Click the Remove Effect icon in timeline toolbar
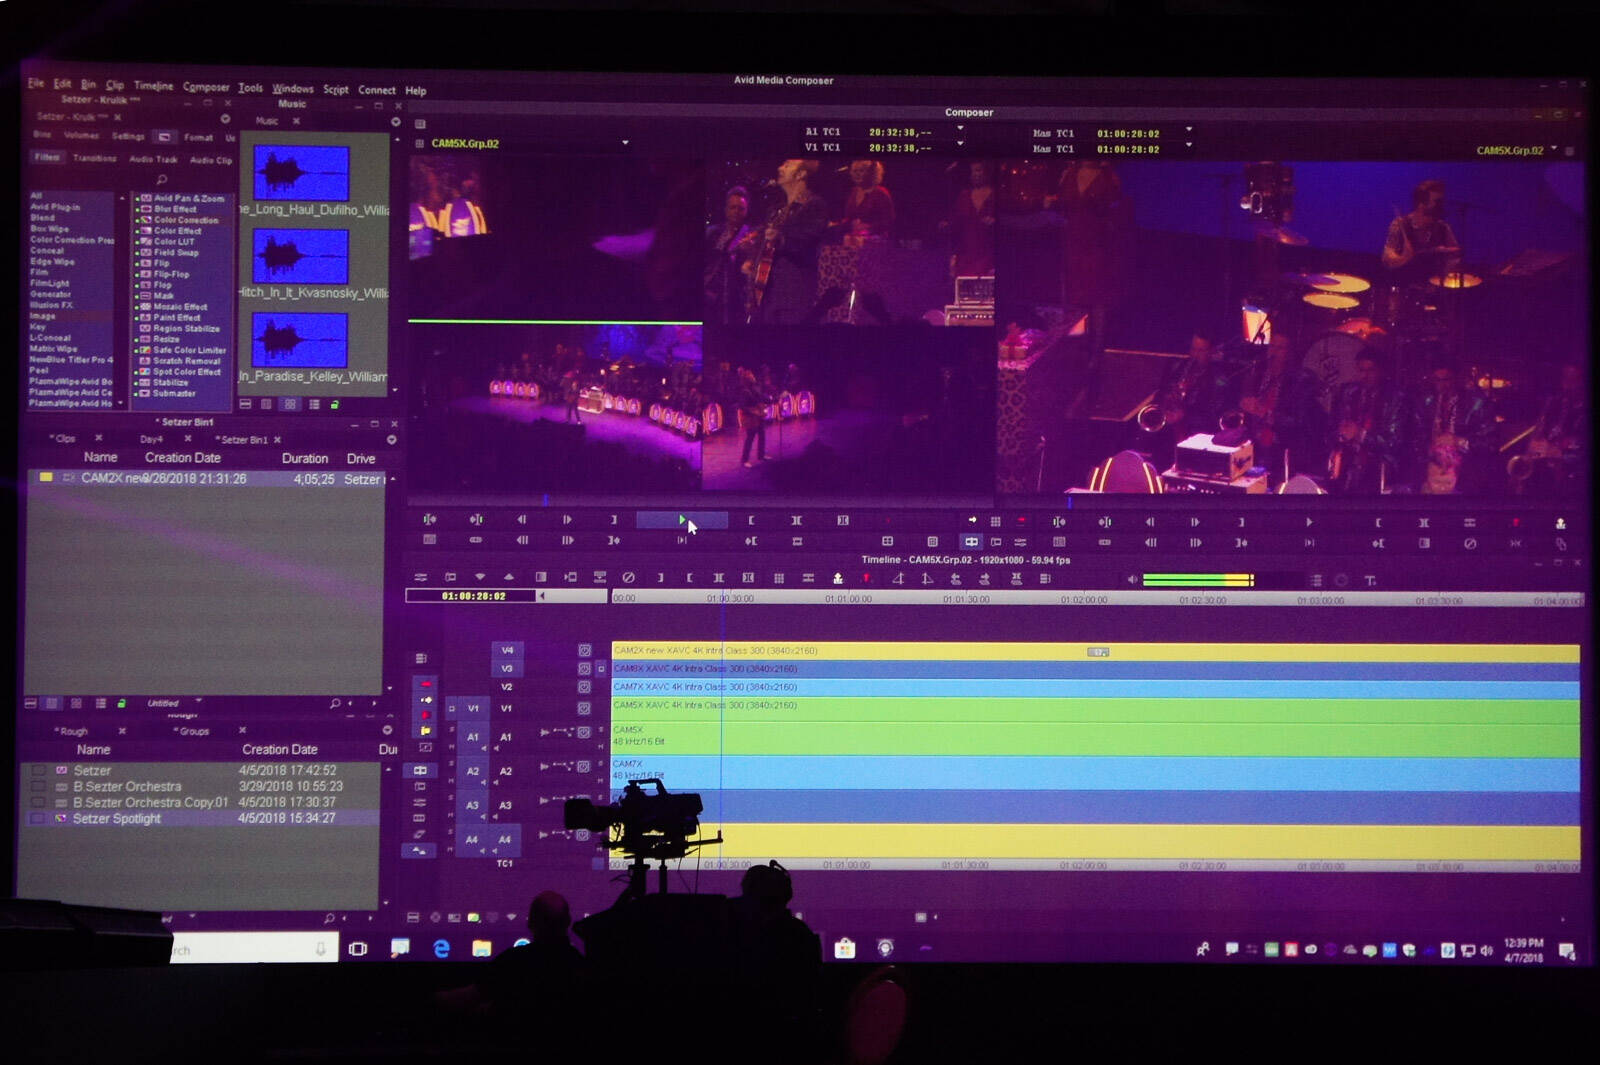Image resolution: width=1600 pixels, height=1065 pixels. [628, 578]
